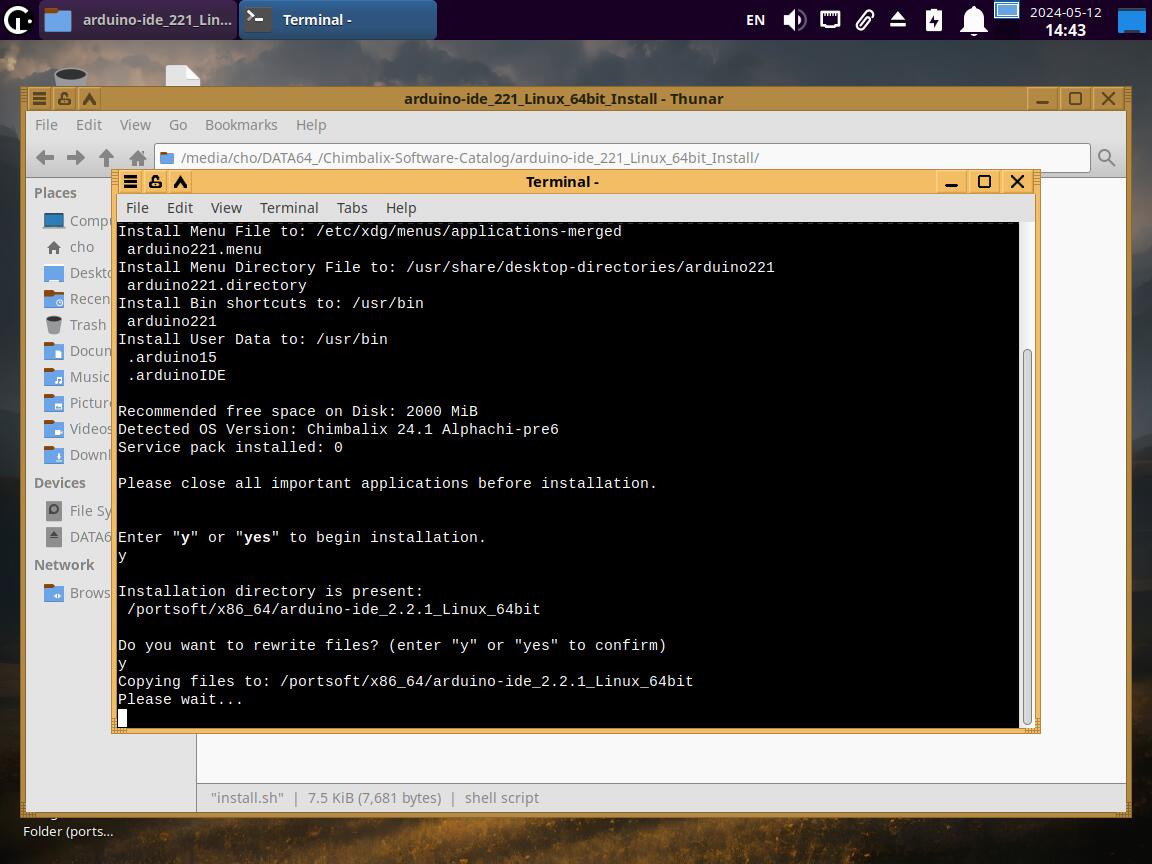This screenshot has height=864, width=1152.
Task: Open the Terminal menu in Terminal window
Action: click(x=289, y=208)
